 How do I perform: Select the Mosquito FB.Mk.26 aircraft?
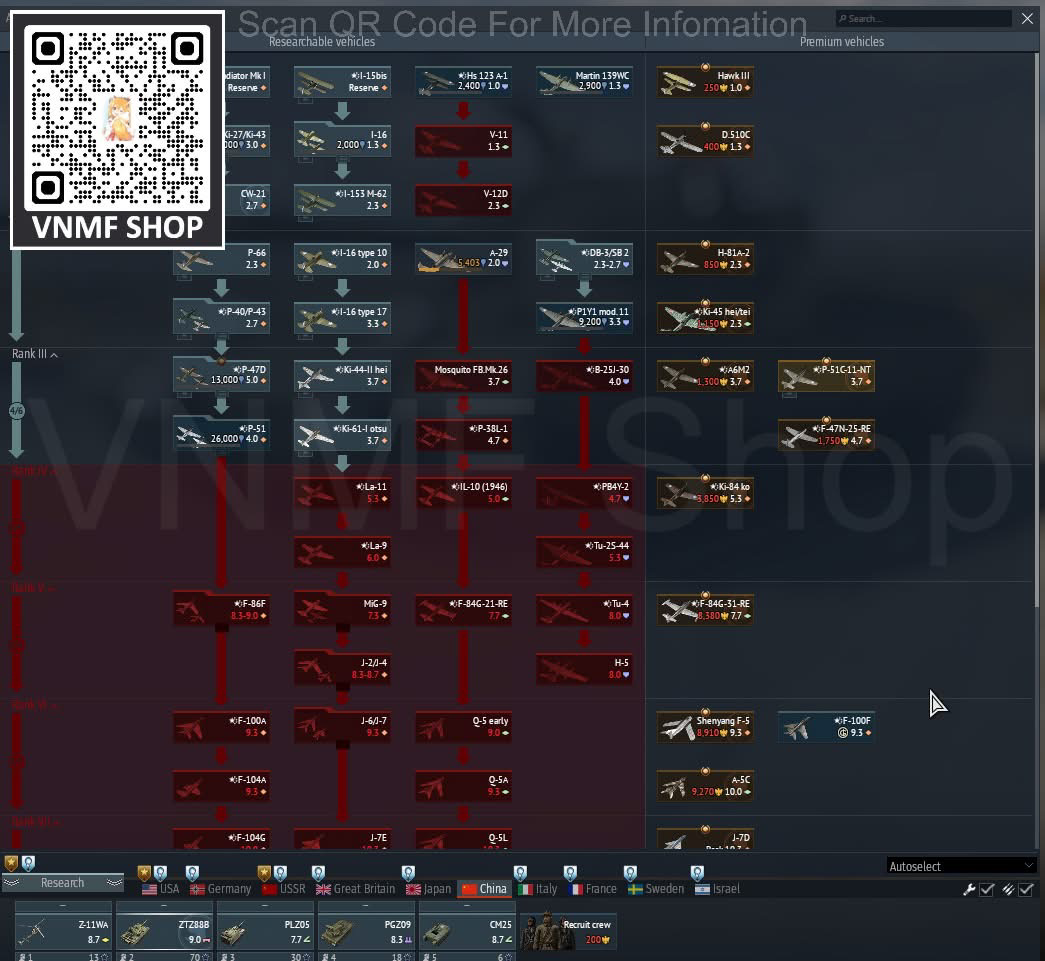[463, 376]
